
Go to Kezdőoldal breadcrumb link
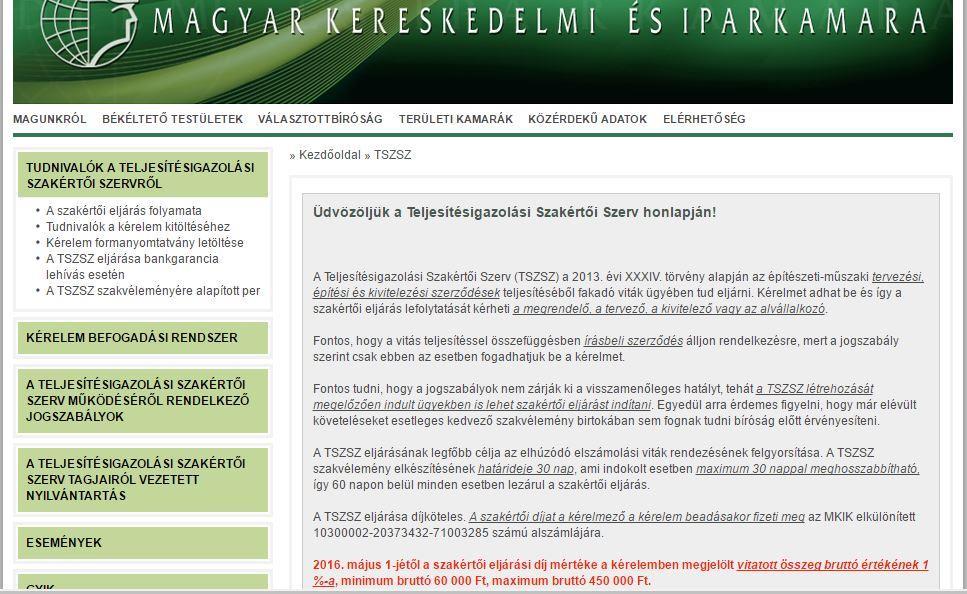pos(330,155)
